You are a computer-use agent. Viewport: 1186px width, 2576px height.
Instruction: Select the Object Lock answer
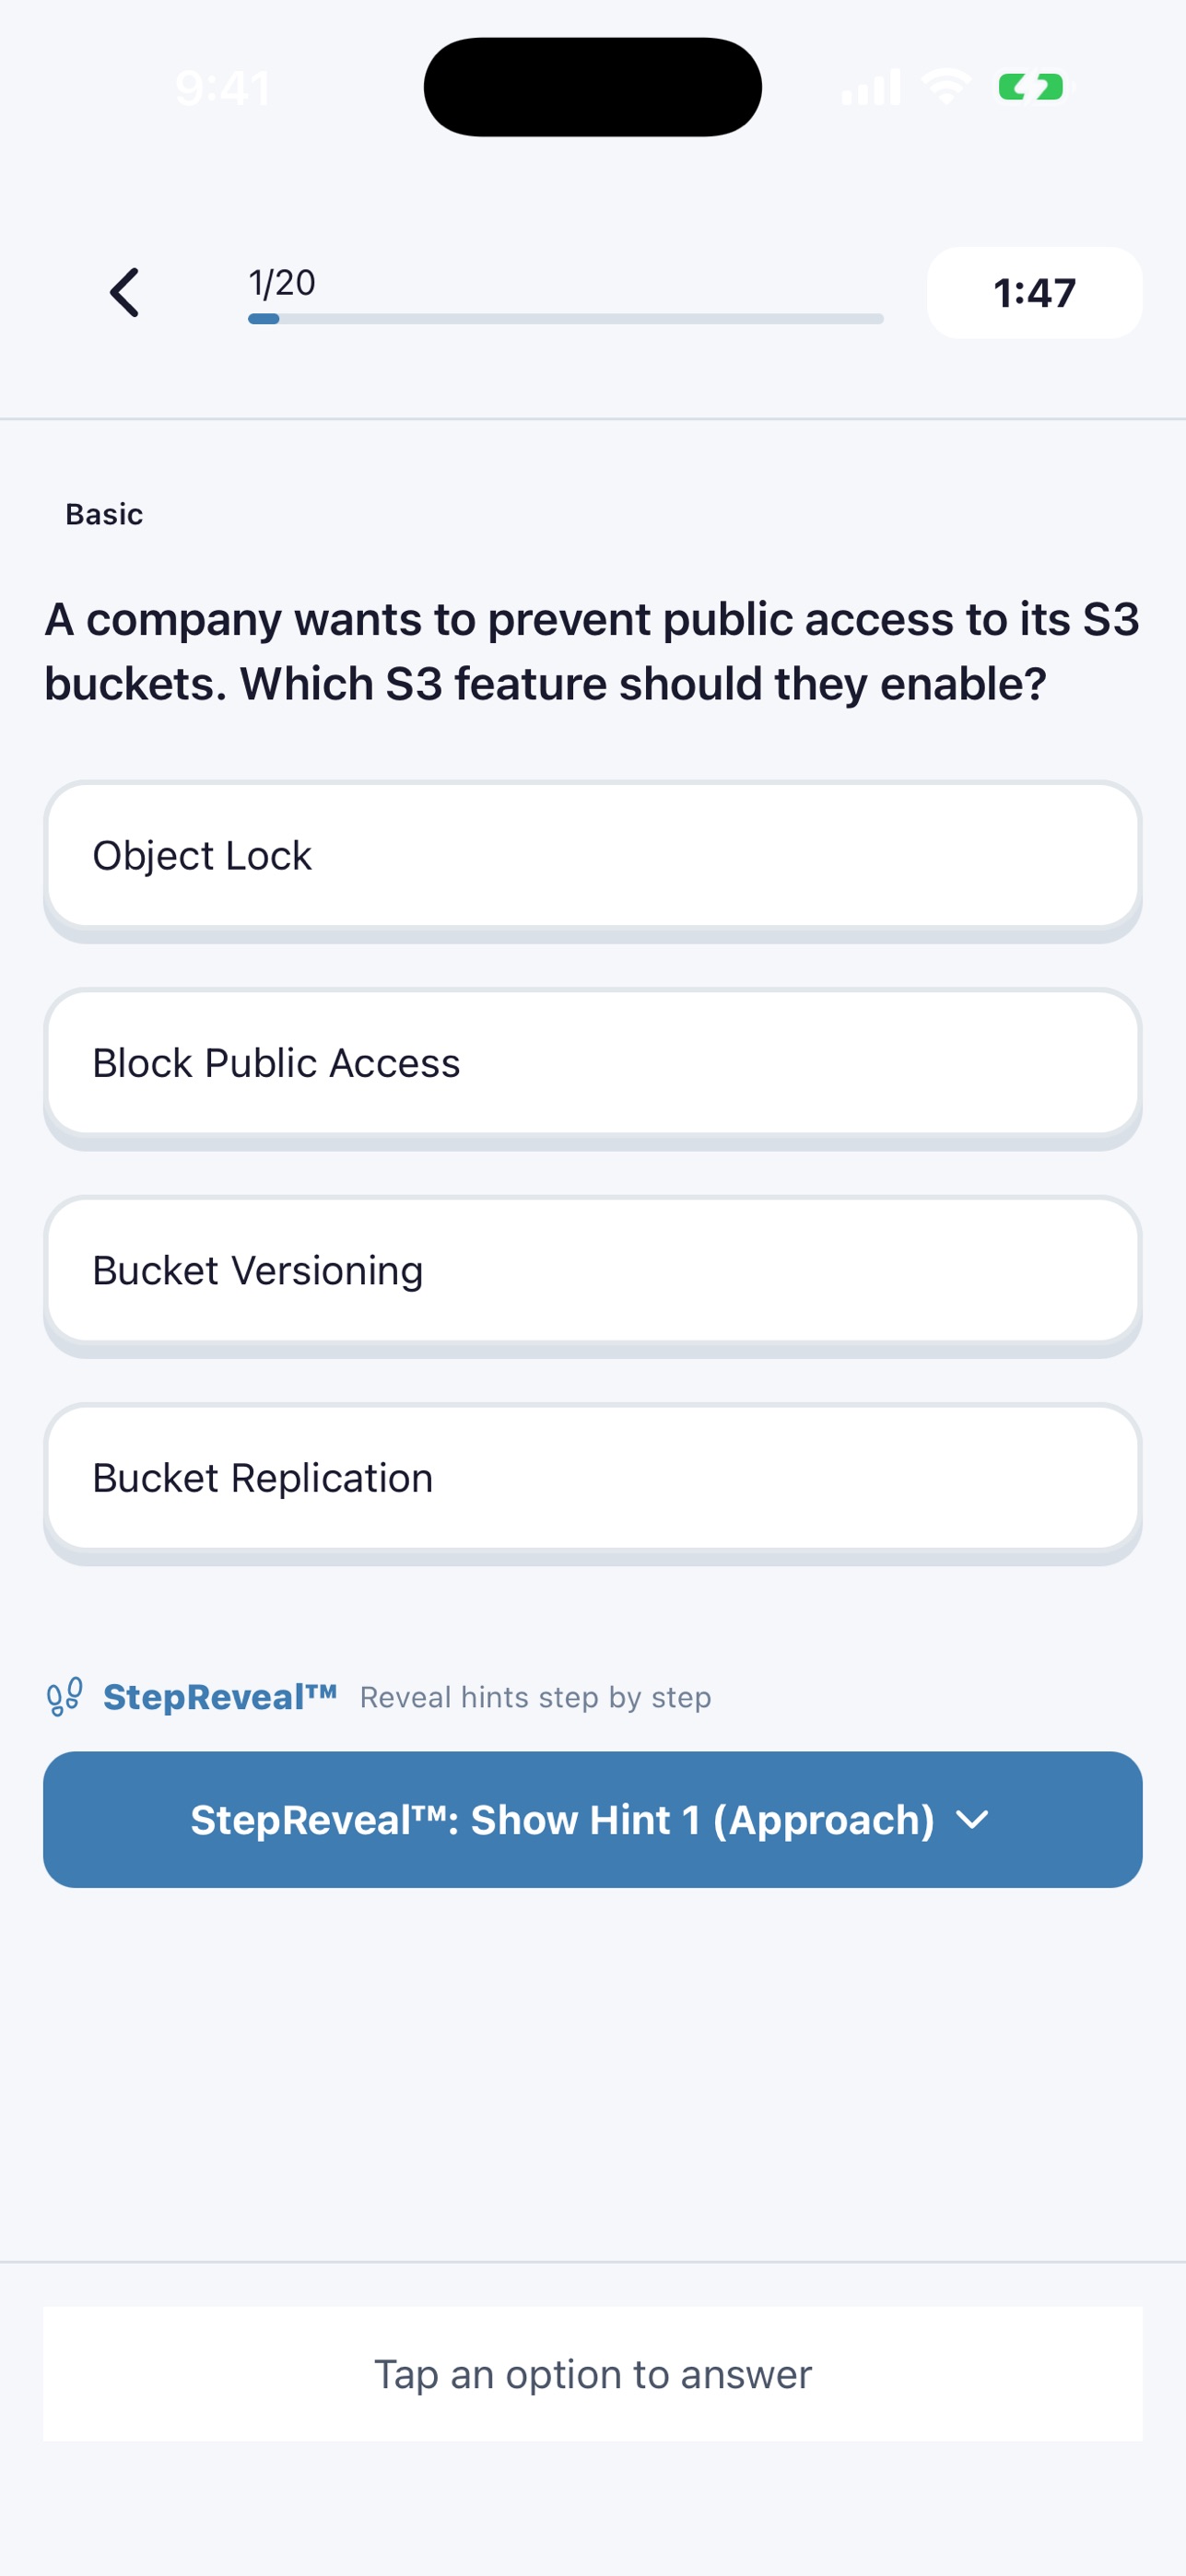coord(593,856)
